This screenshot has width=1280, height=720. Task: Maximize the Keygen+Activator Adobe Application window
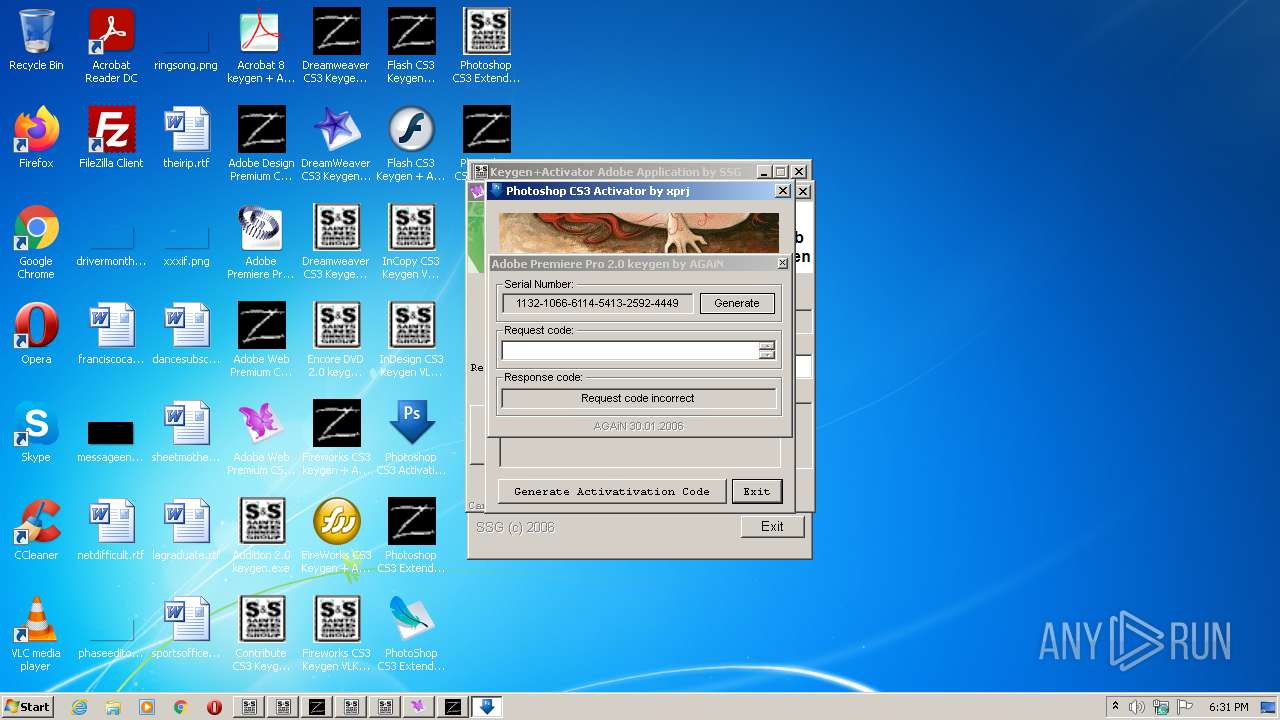pos(781,172)
